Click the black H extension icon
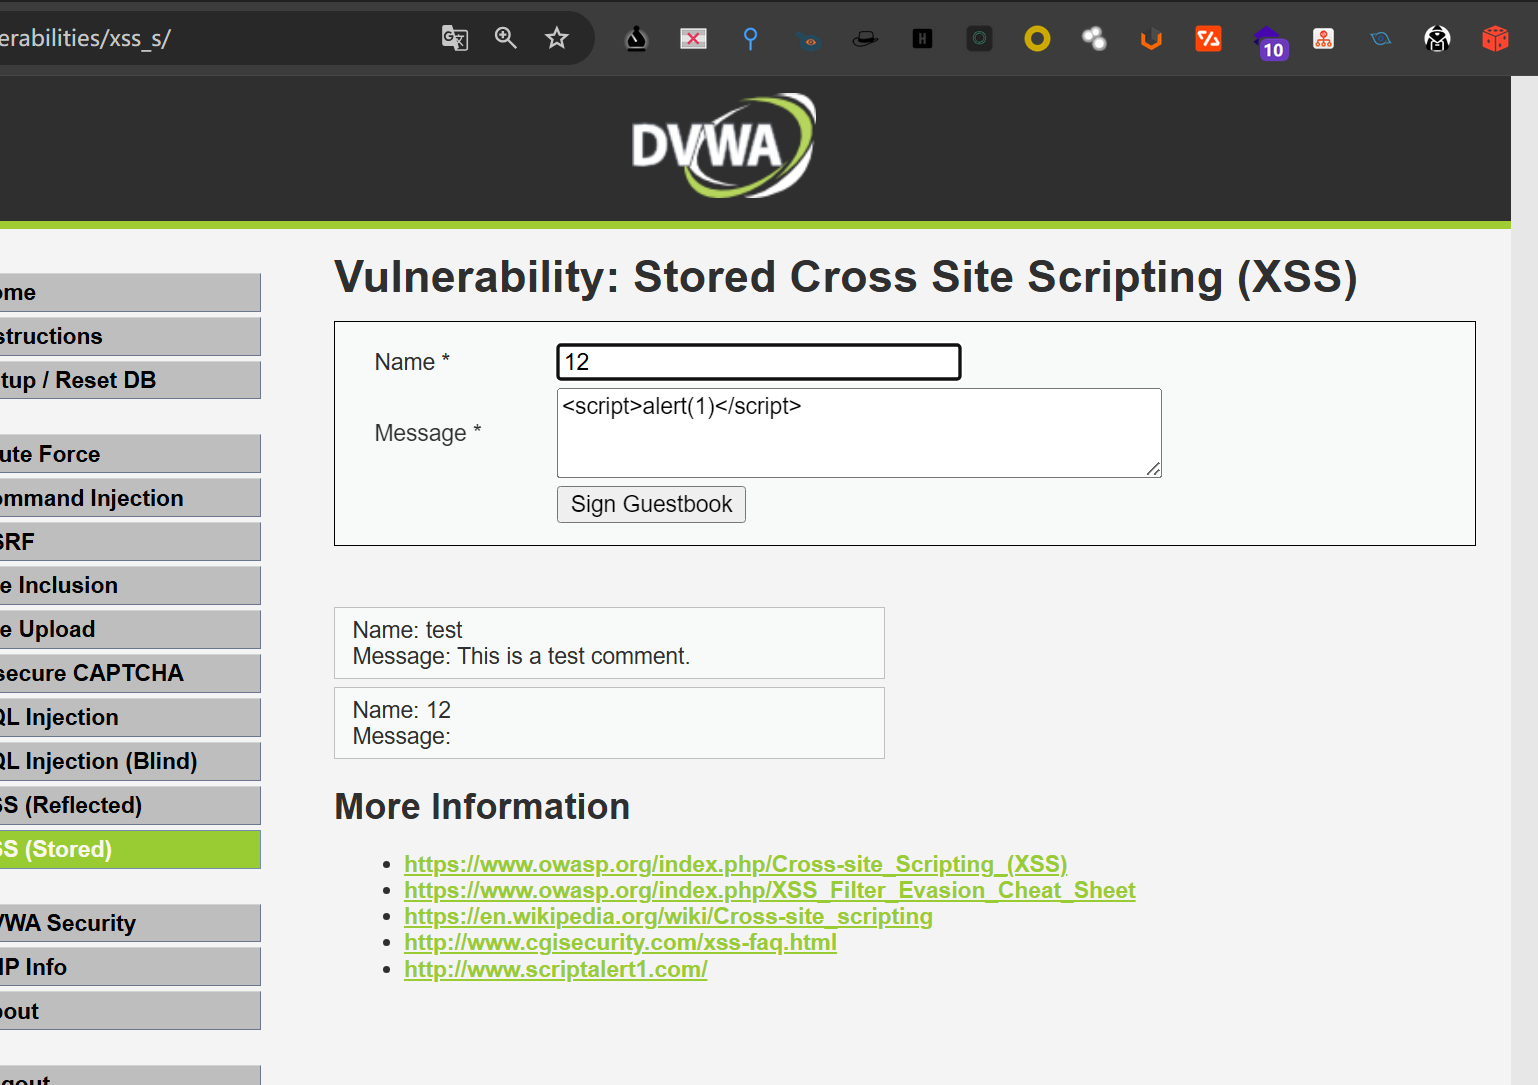The height and width of the screenshot is (1085, 1538). point(922,39)
